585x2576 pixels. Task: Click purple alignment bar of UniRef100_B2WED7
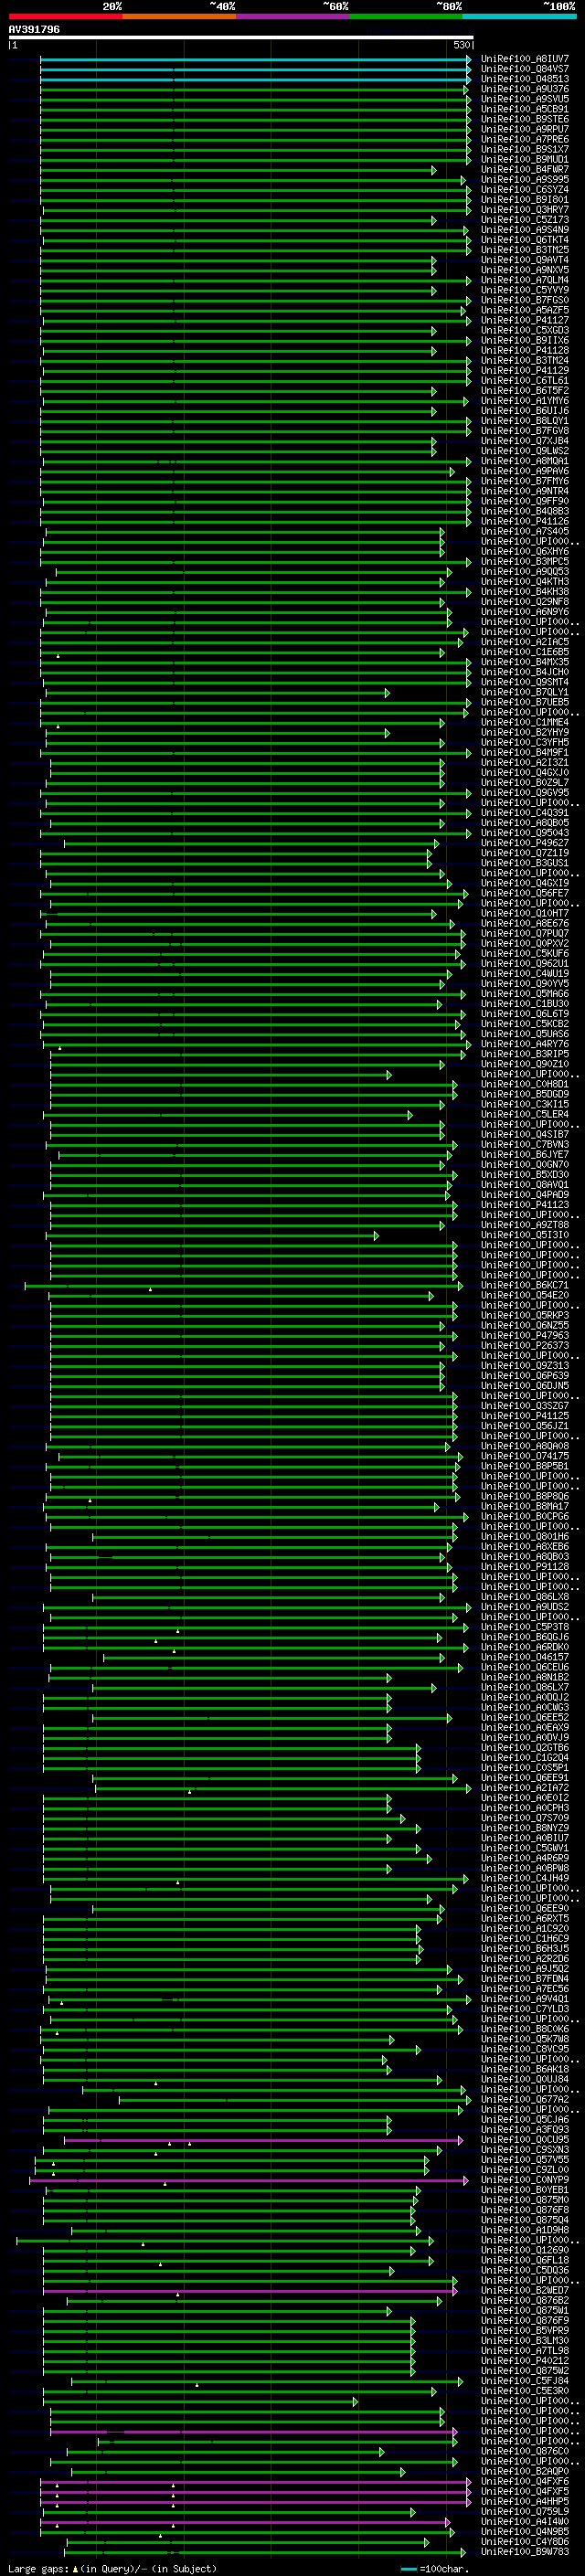250,2290
